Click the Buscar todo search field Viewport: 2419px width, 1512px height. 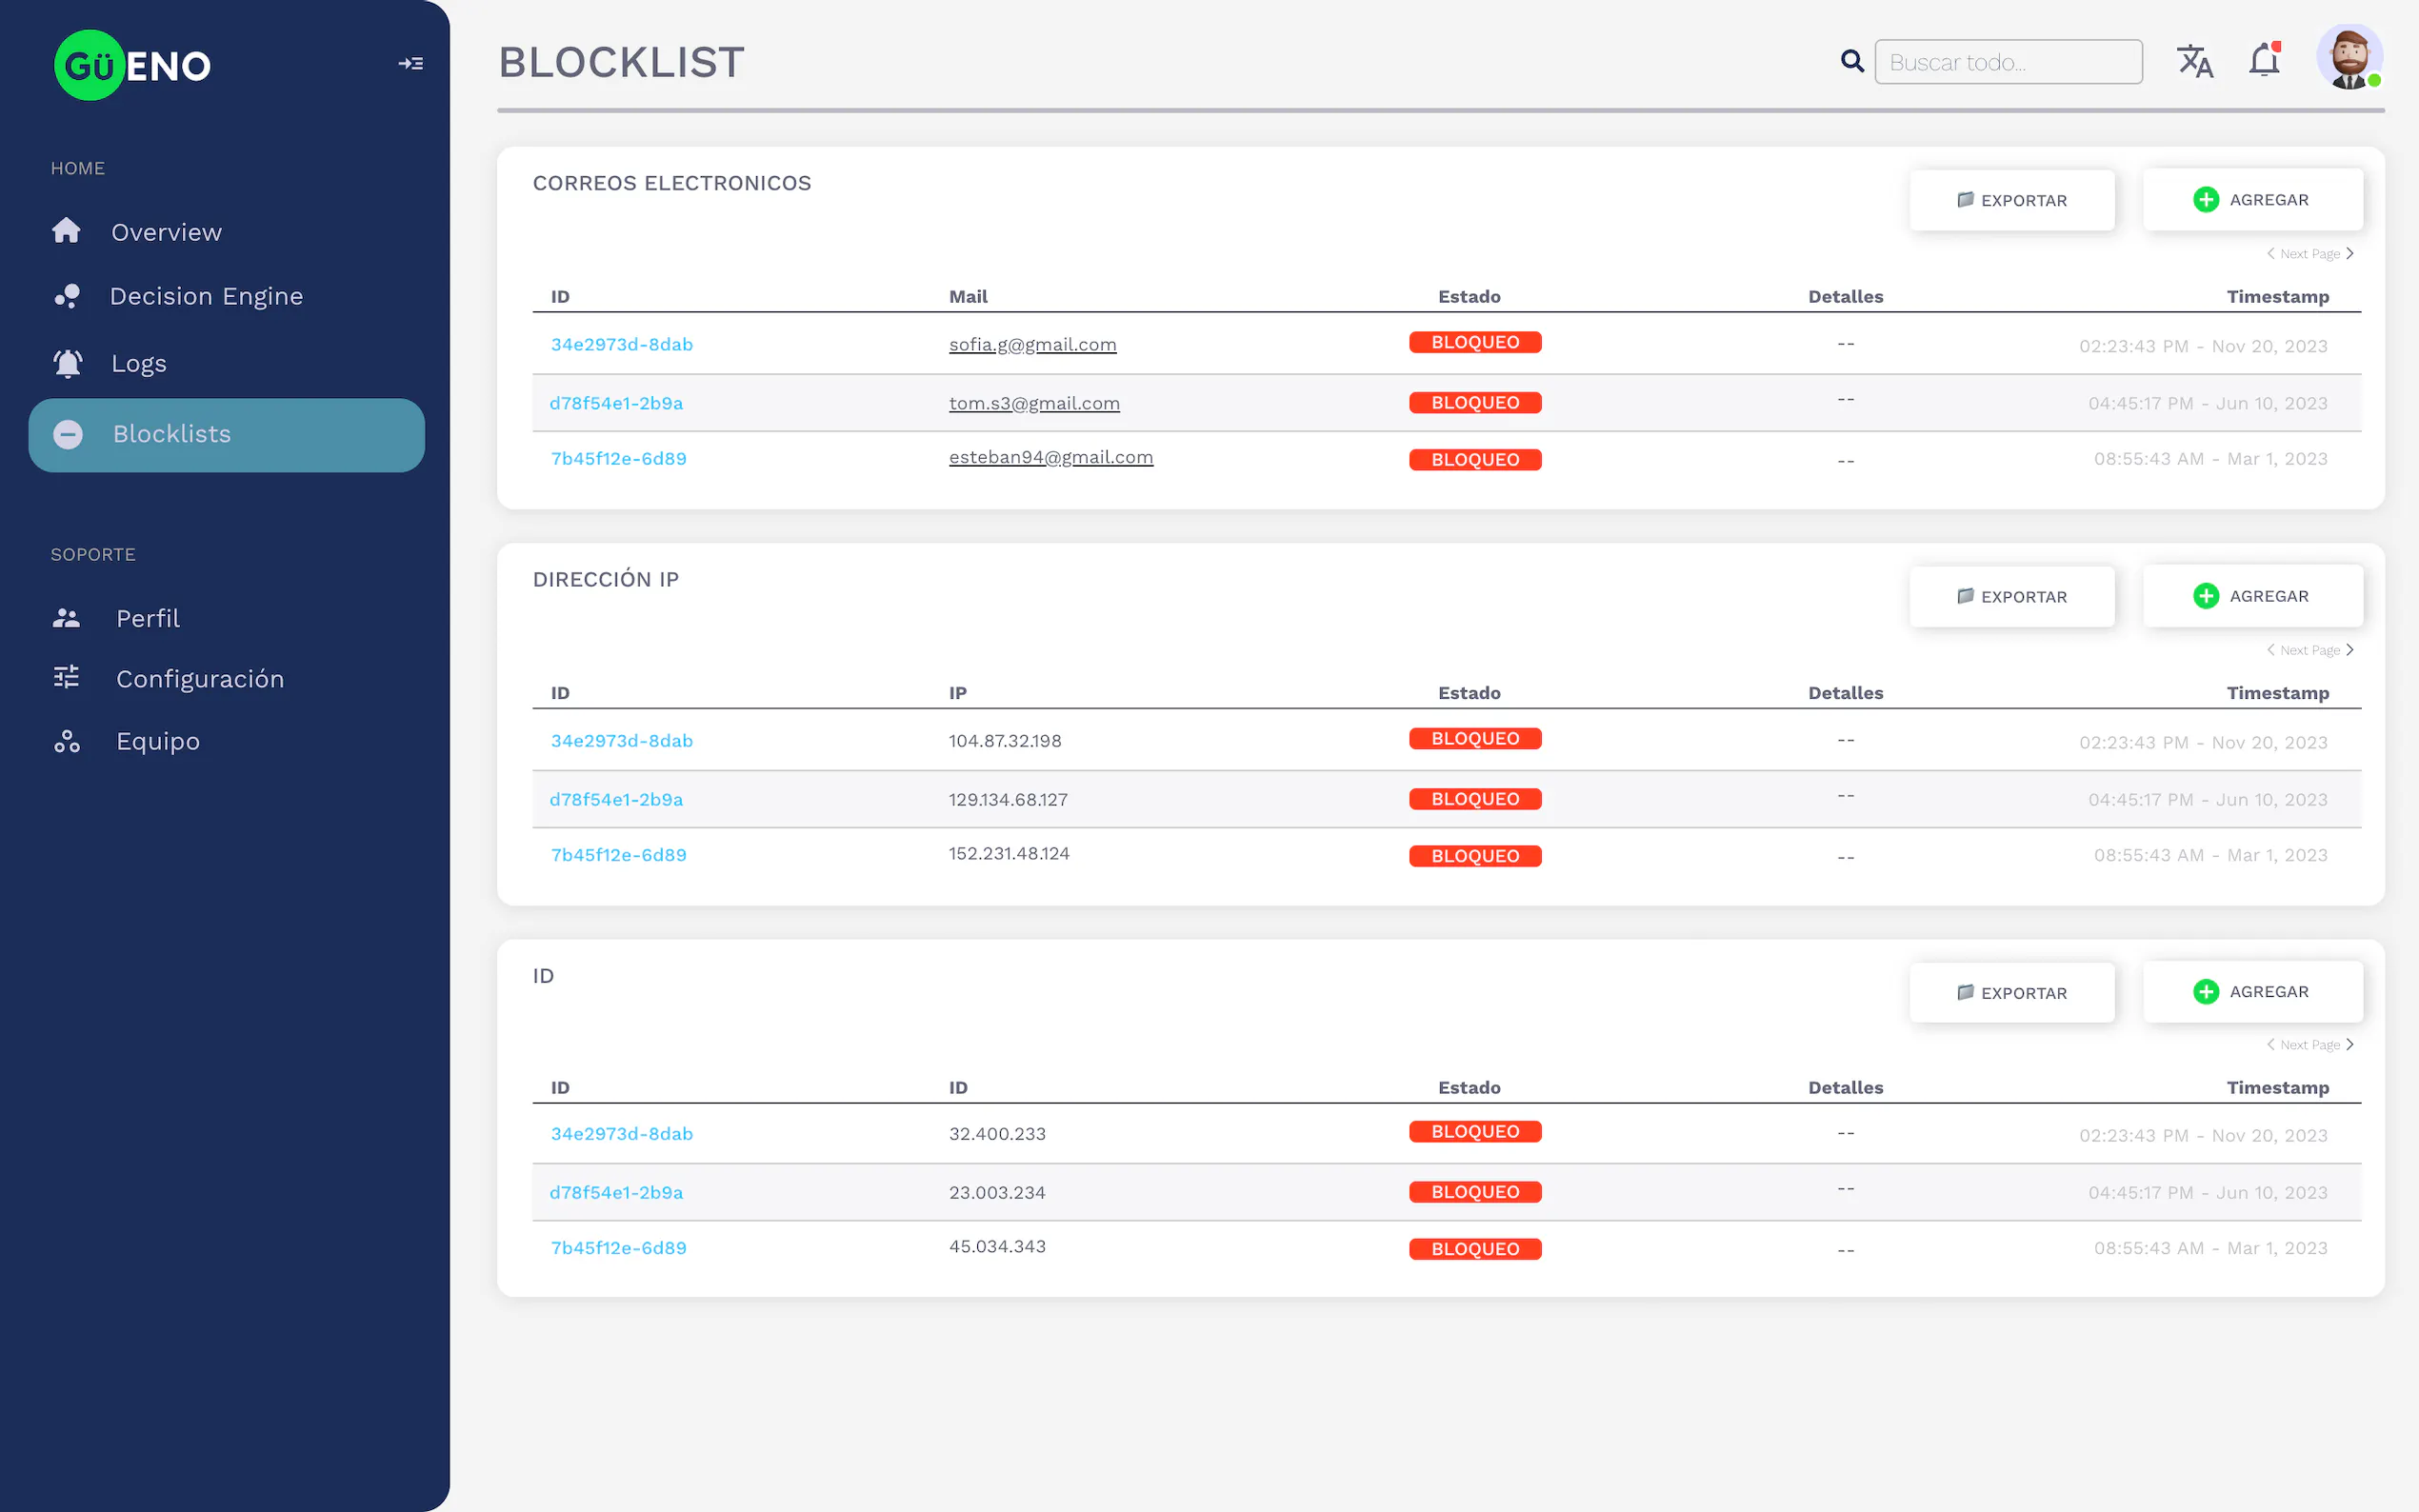(x=2008, y=62)
